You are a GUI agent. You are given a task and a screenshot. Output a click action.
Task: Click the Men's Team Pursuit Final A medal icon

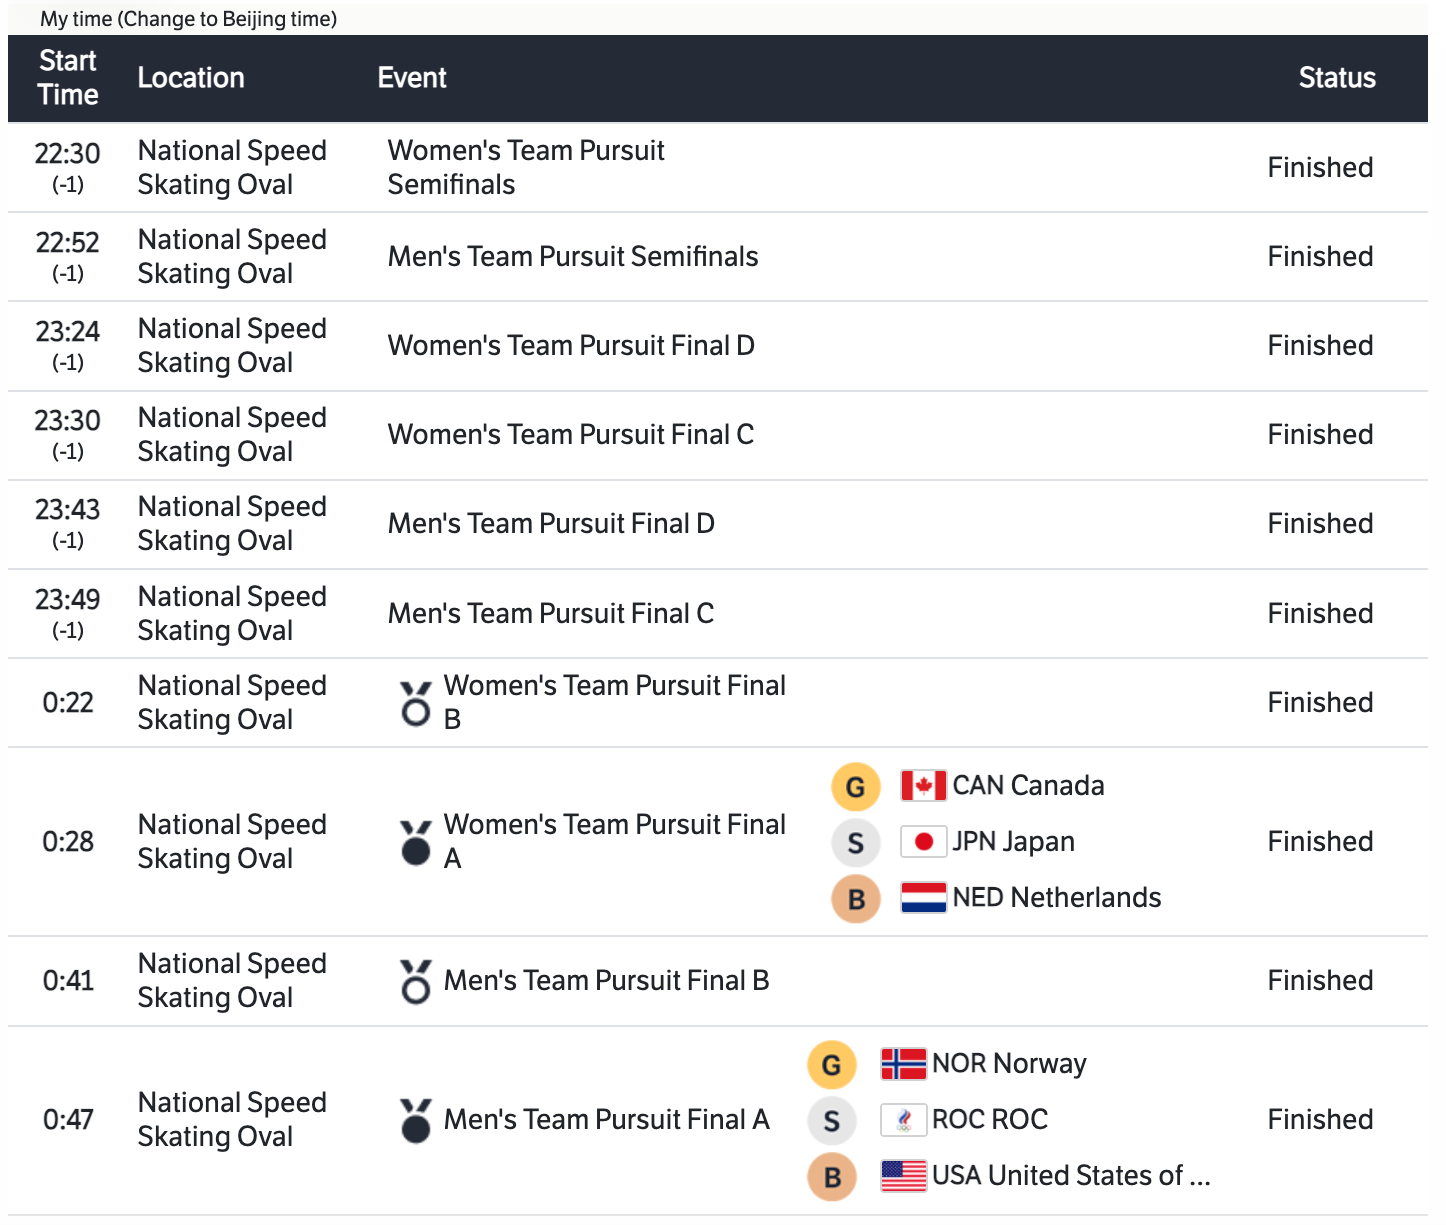tap(415, 1120)
